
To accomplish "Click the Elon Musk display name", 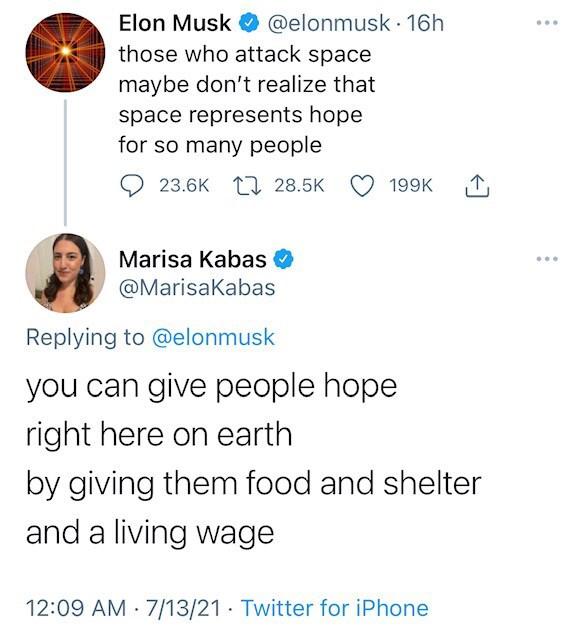I will coord(175,23).
